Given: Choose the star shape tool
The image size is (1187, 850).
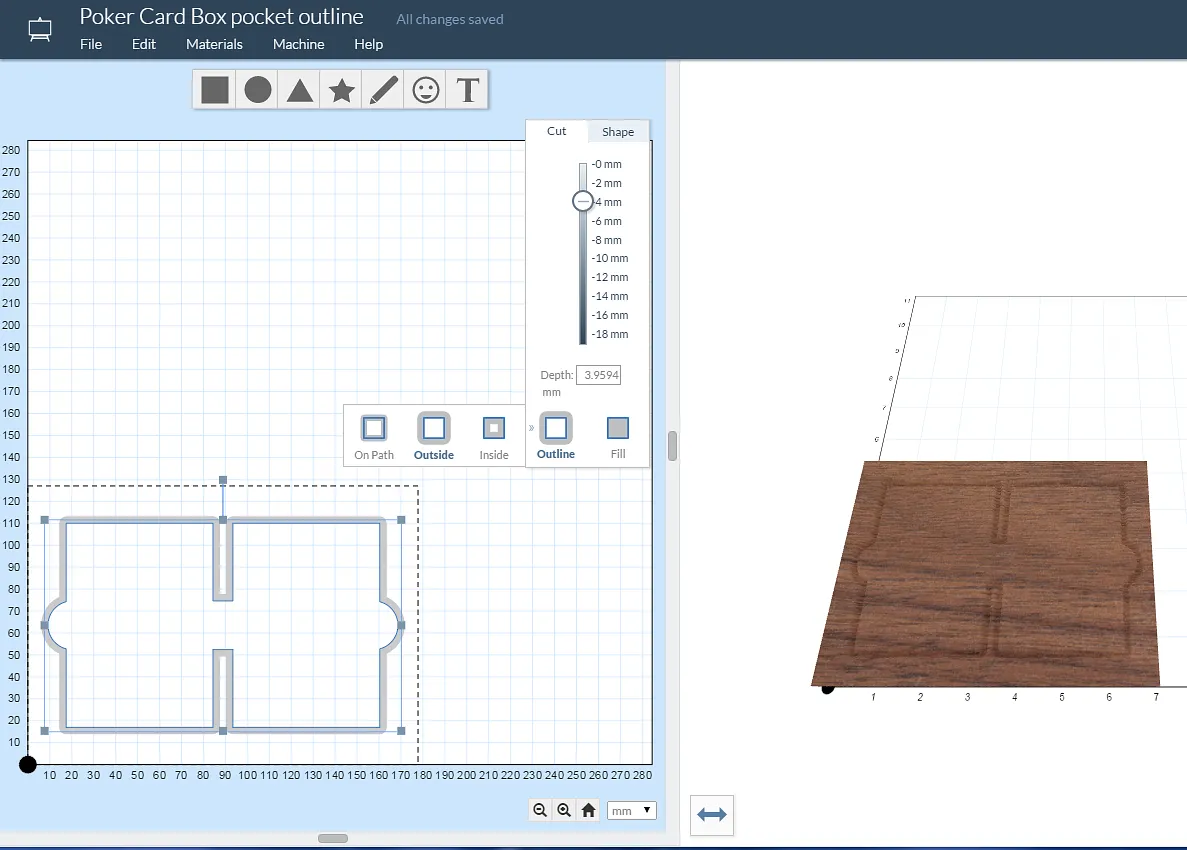Looking at the screenshot, I should coord(342,91).
